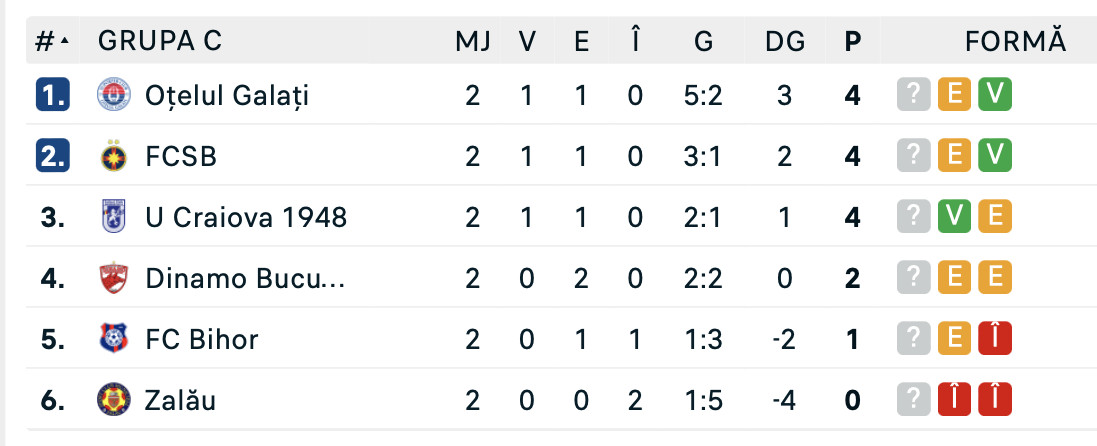
Task: Click U Craiova's green V form badge
Action: pos(954,217)
